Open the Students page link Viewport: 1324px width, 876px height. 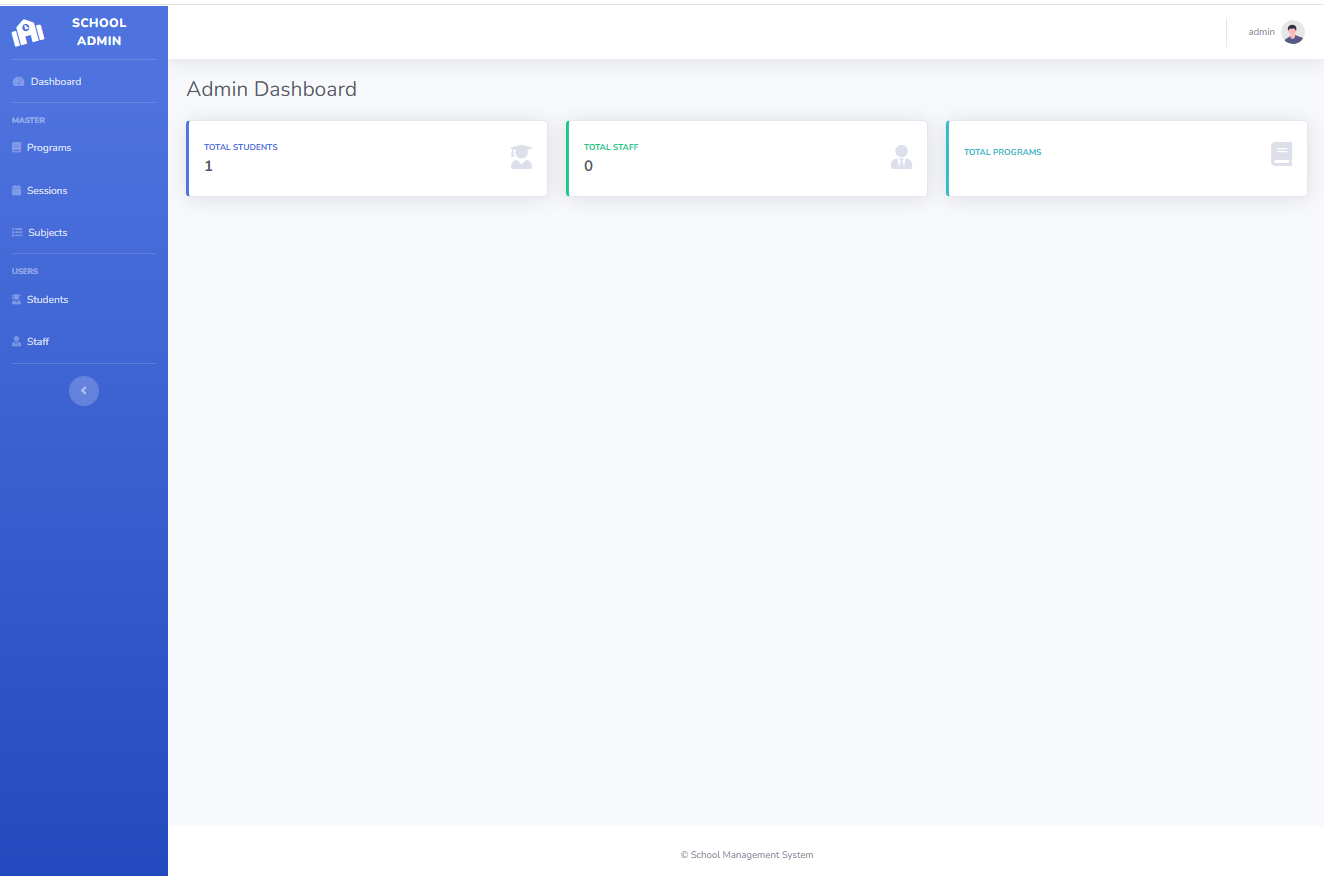coord(47,300)
